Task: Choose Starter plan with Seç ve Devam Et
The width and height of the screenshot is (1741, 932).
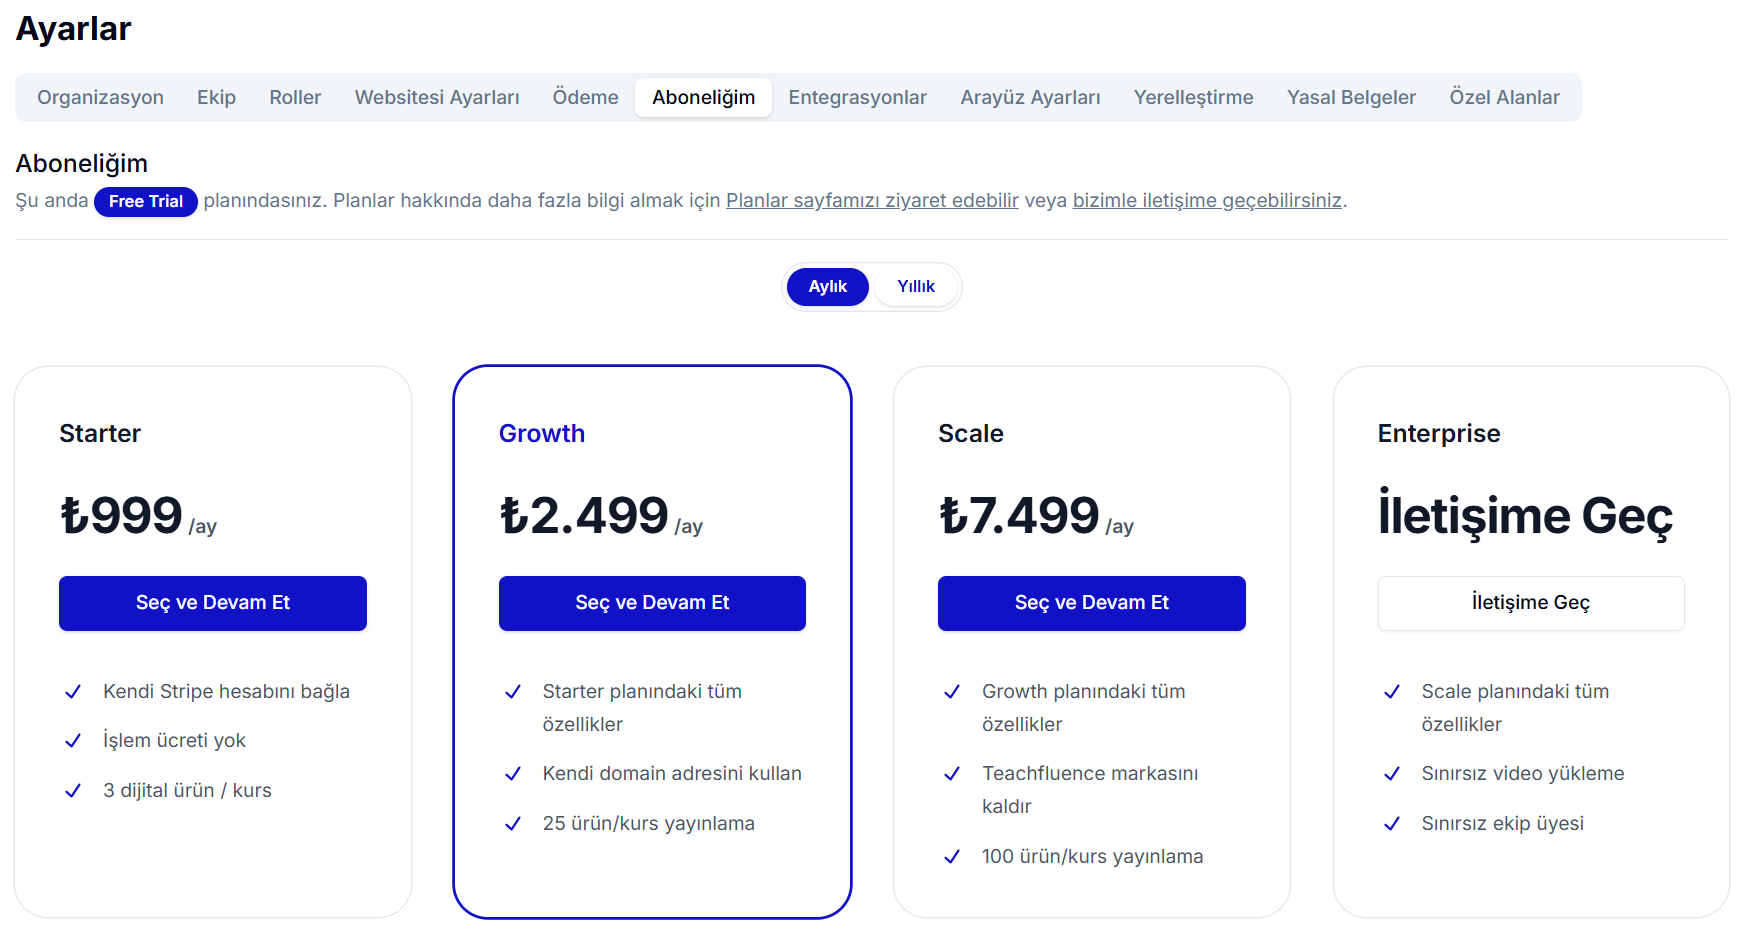Action: [x=213, y=603]
